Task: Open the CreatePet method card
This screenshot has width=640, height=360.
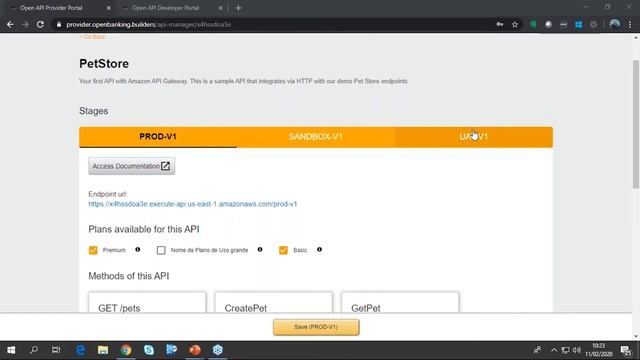Action: (x=273, y=302)
